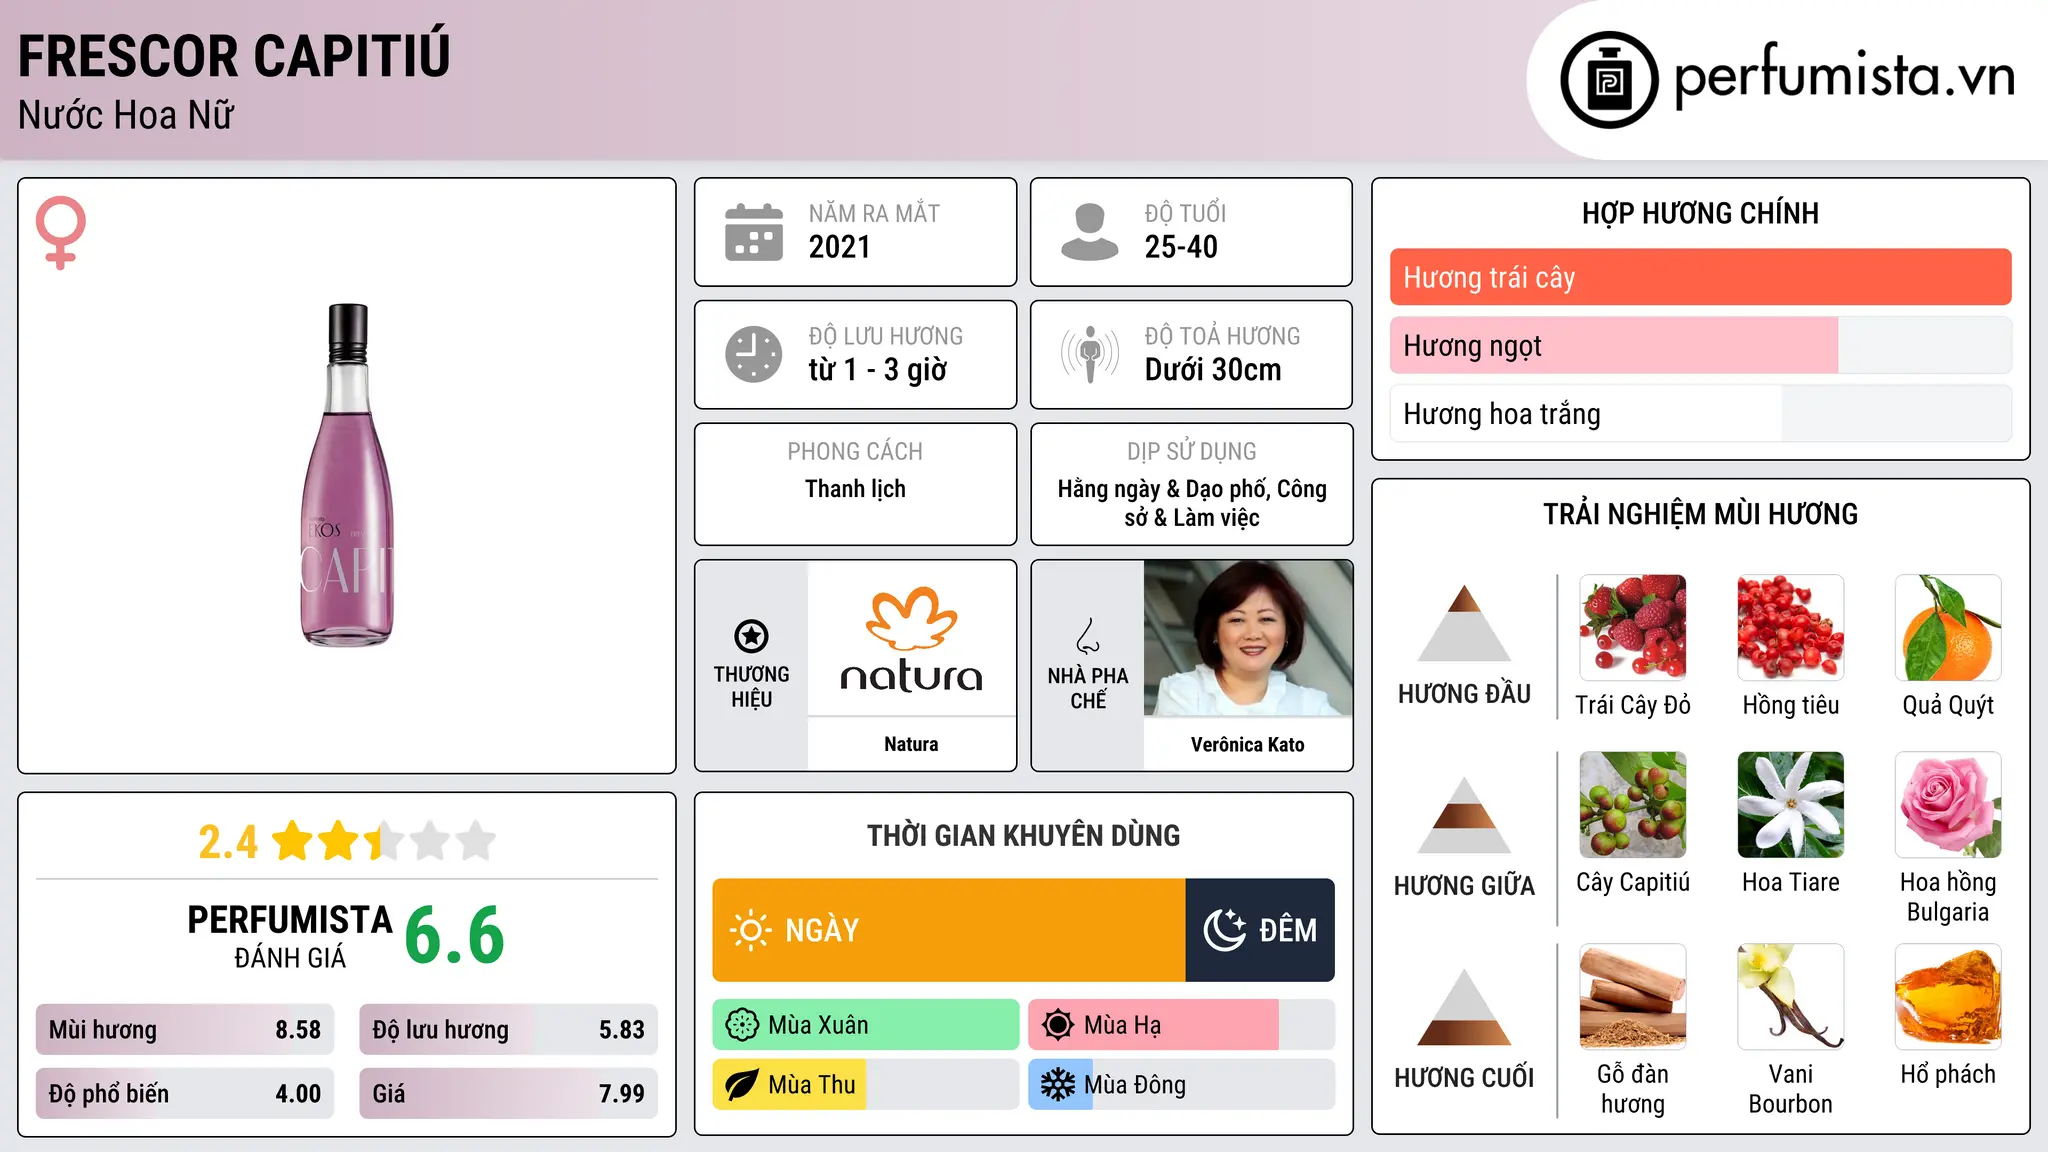2048x1152 pixels.
Task: Click the star rating icons next to 2.4
Action: (384, 841)
